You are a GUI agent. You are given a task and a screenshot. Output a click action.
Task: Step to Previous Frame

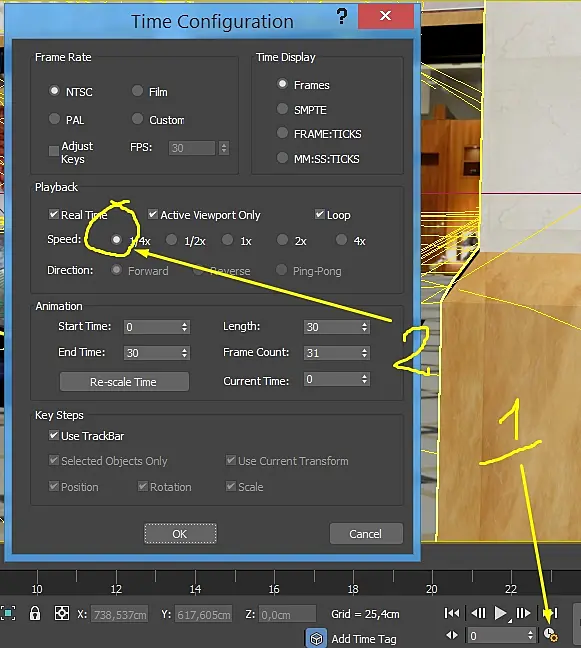click(479, 613)
